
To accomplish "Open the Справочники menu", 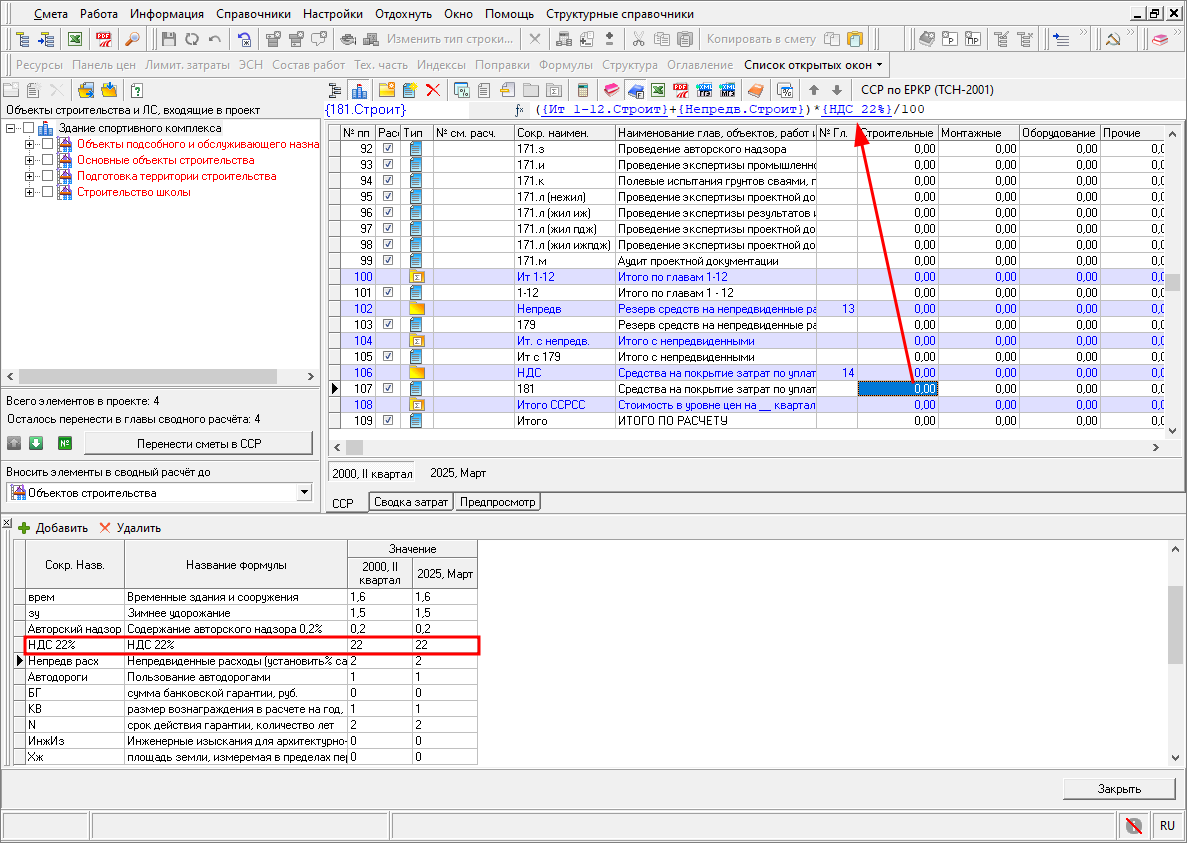I will point(253,14).
